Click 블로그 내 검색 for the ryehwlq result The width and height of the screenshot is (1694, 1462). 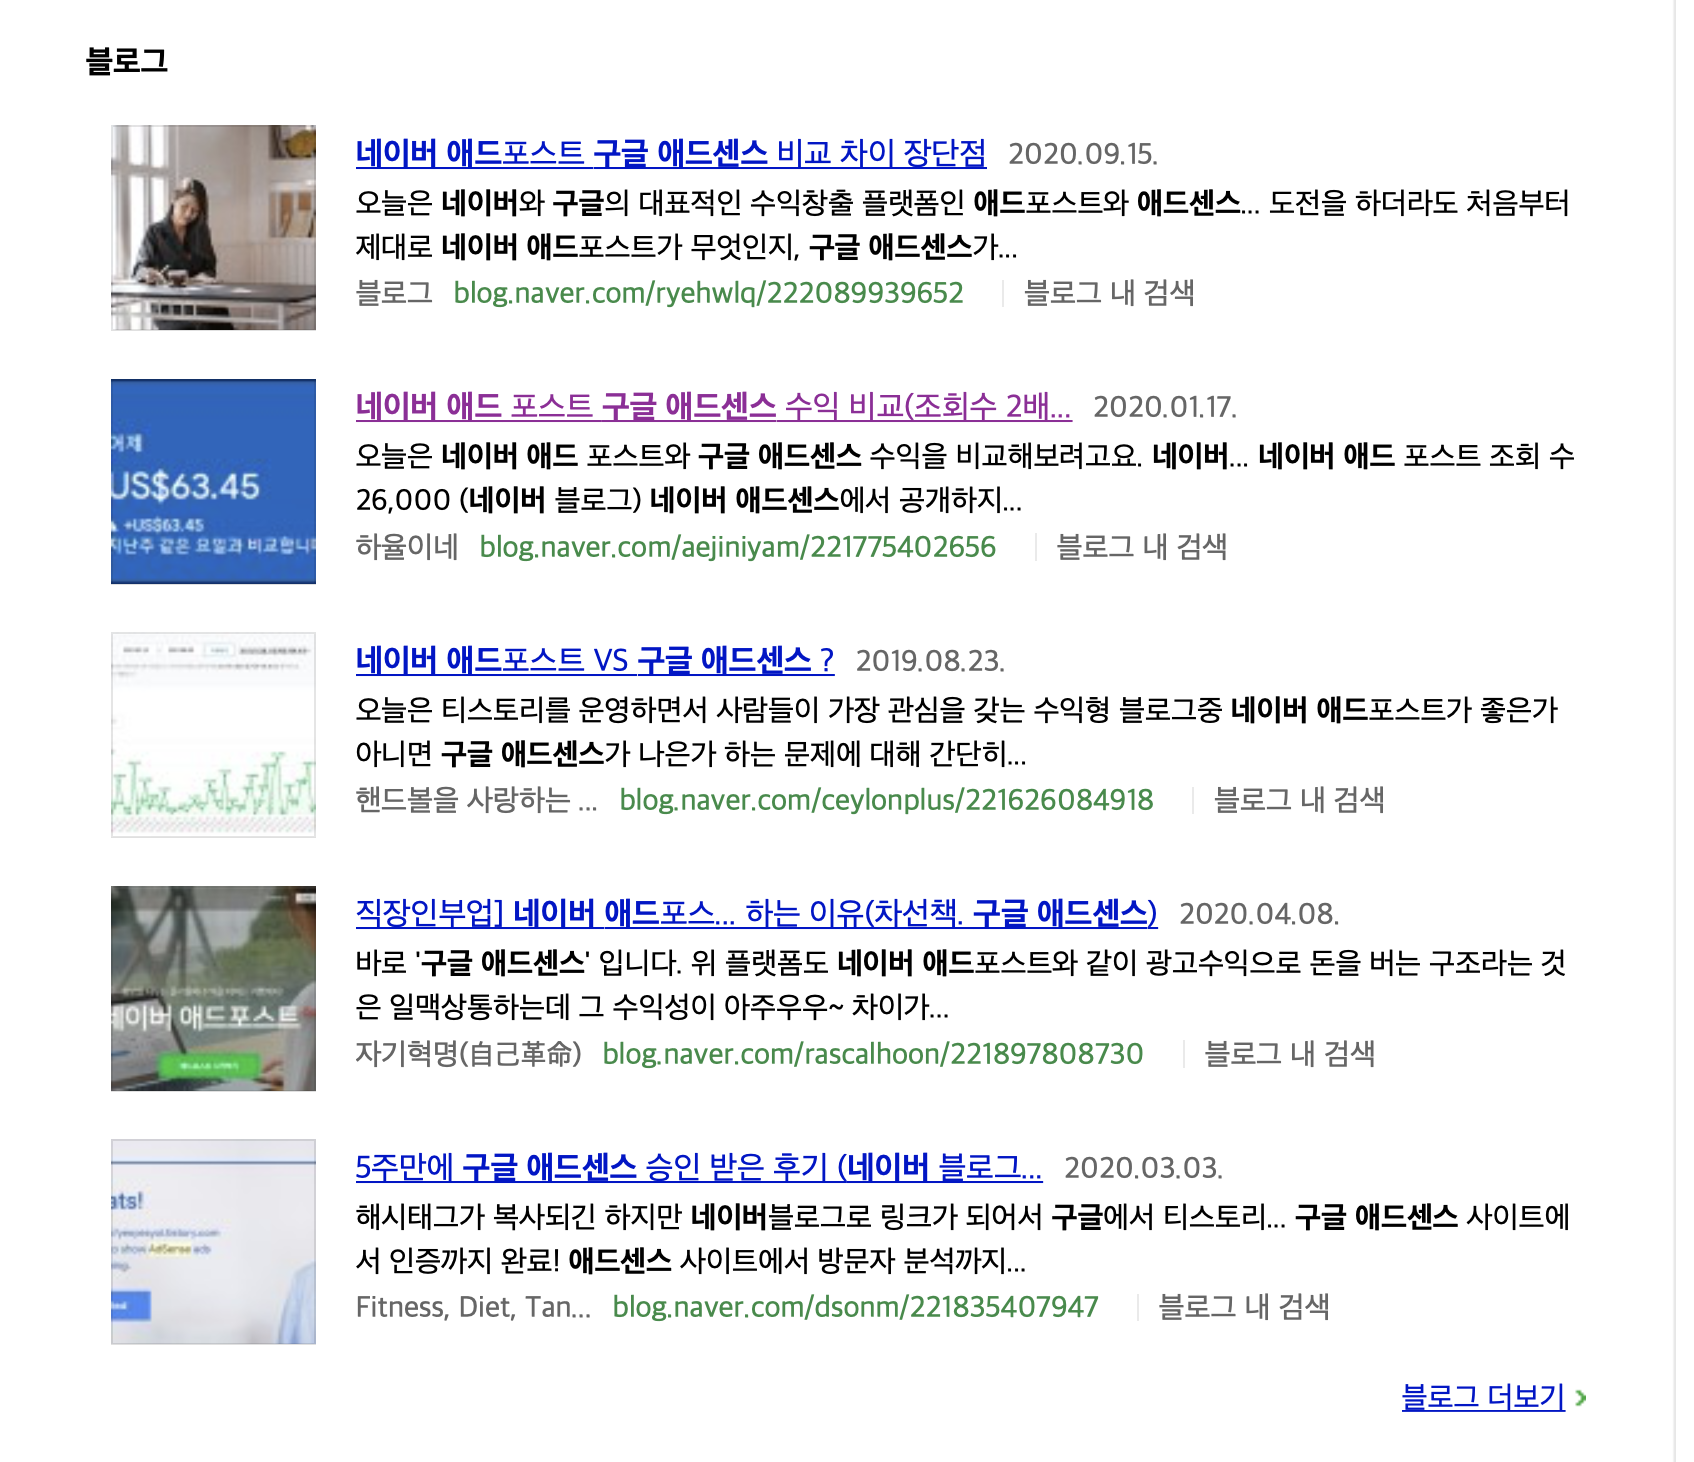point(1109,293)
